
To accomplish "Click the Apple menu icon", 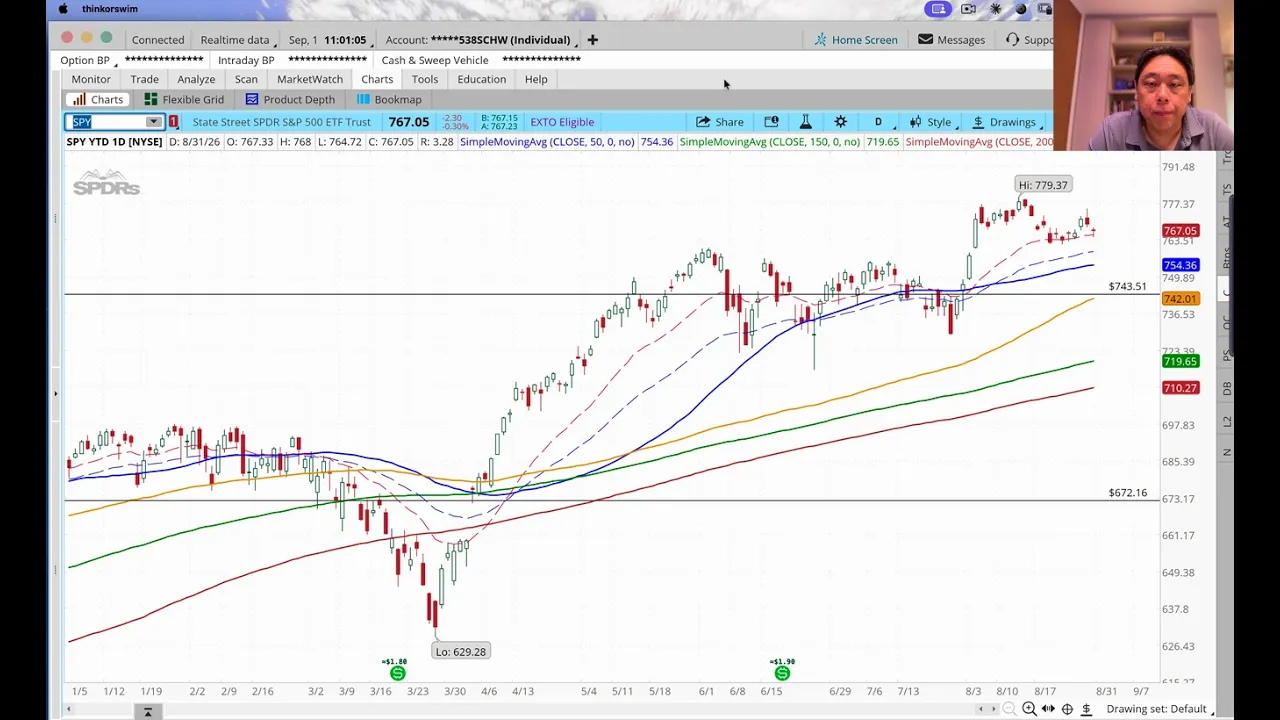I will point(64,9).
